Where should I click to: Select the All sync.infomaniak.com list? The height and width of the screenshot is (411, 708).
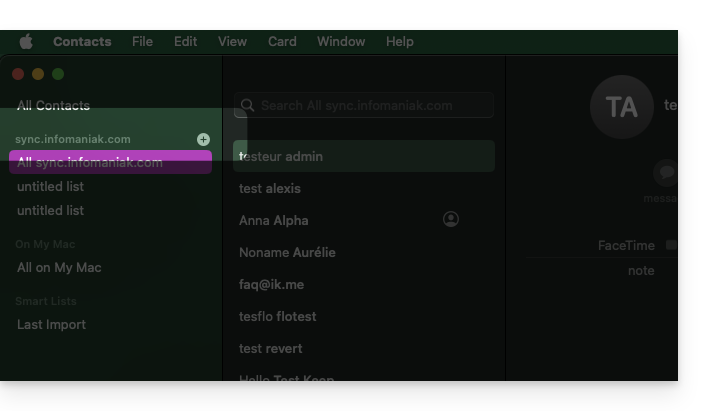(90, 162)
